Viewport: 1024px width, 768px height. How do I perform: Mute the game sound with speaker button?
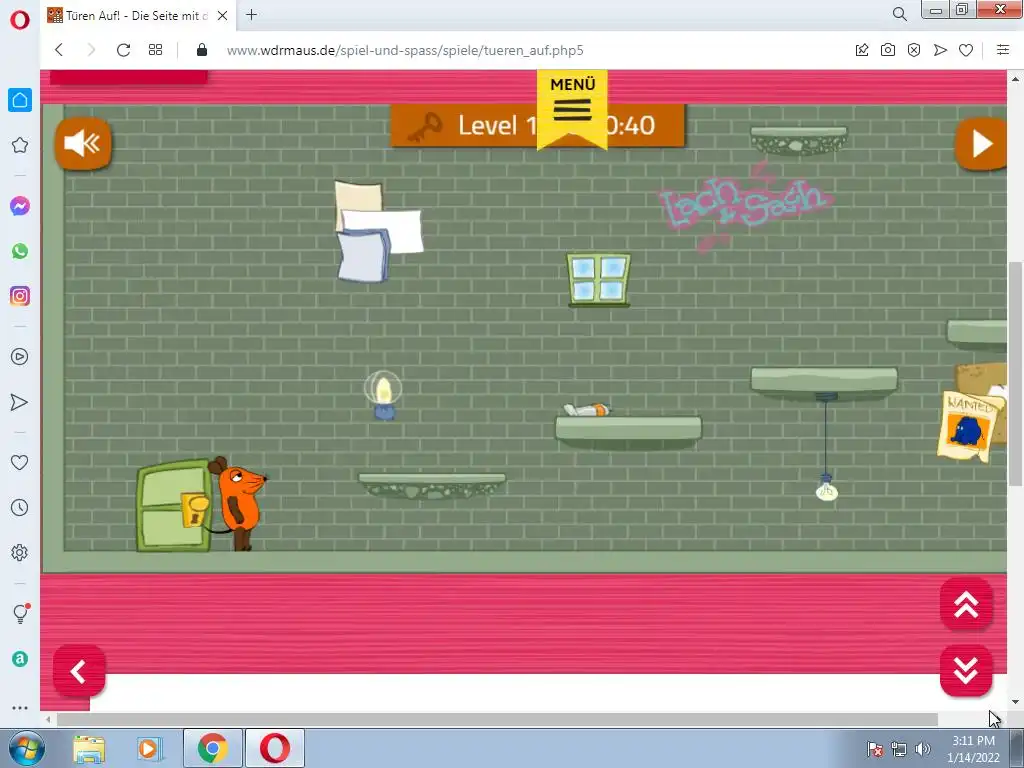coord(83,143)
